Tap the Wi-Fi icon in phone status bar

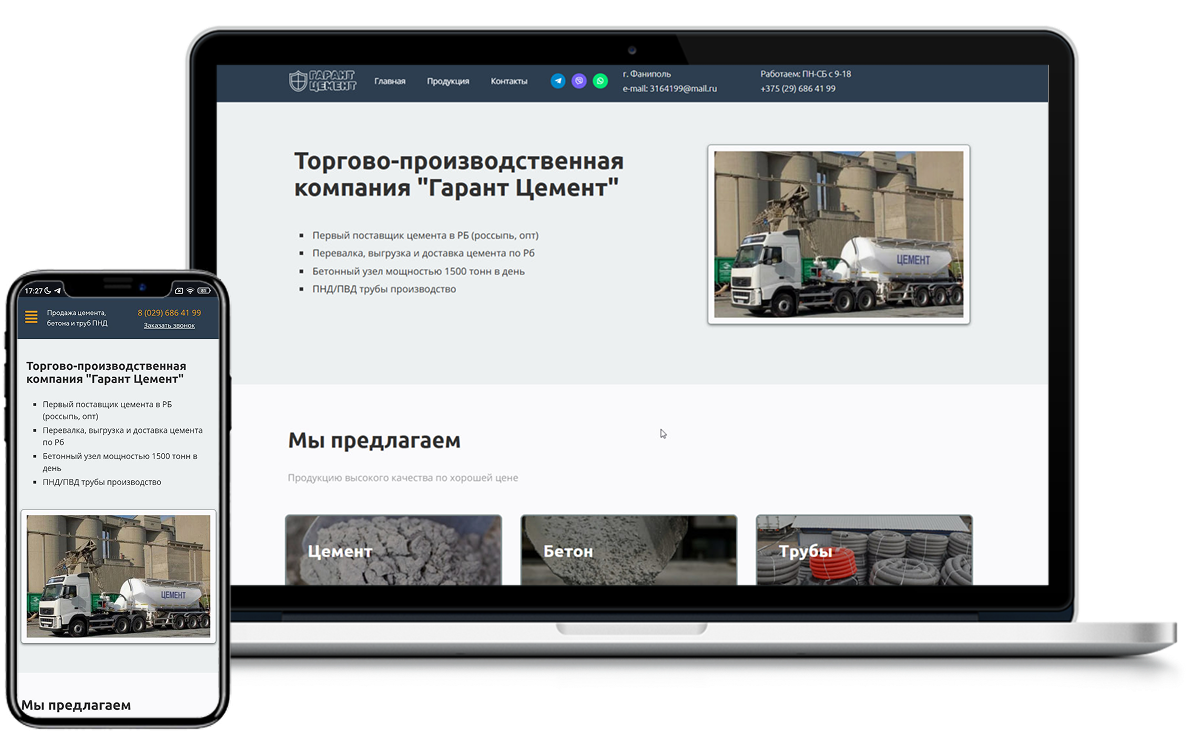[190, 291]
